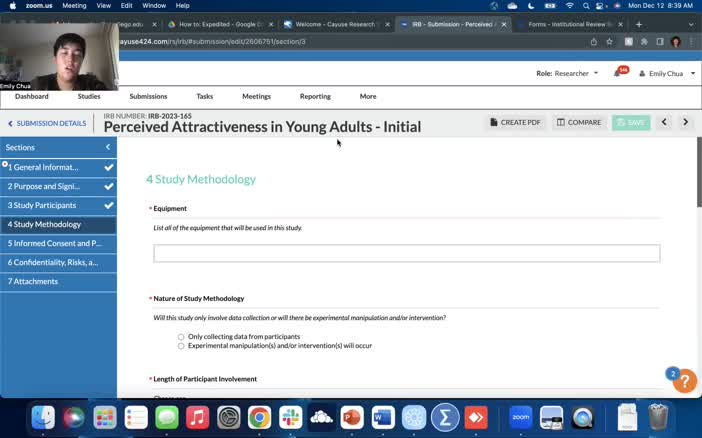Switch to How to: Expedited Google tab
The height and width of the screenshot is (438, 702).
(x=219, y=24)
